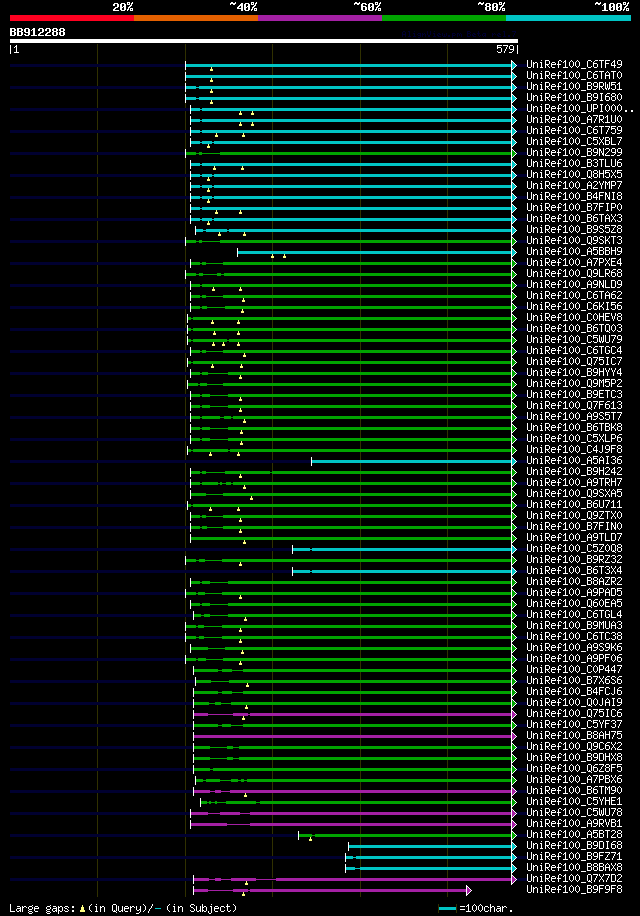This screenshot has width=640, height=916.
Task: Open hit UniRef100_A5AI36
Action: tap(574, 460)
